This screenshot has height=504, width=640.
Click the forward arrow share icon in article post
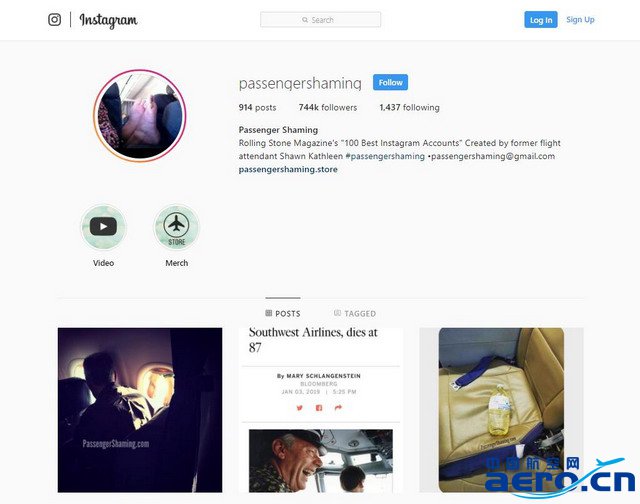tap(338, 408)
